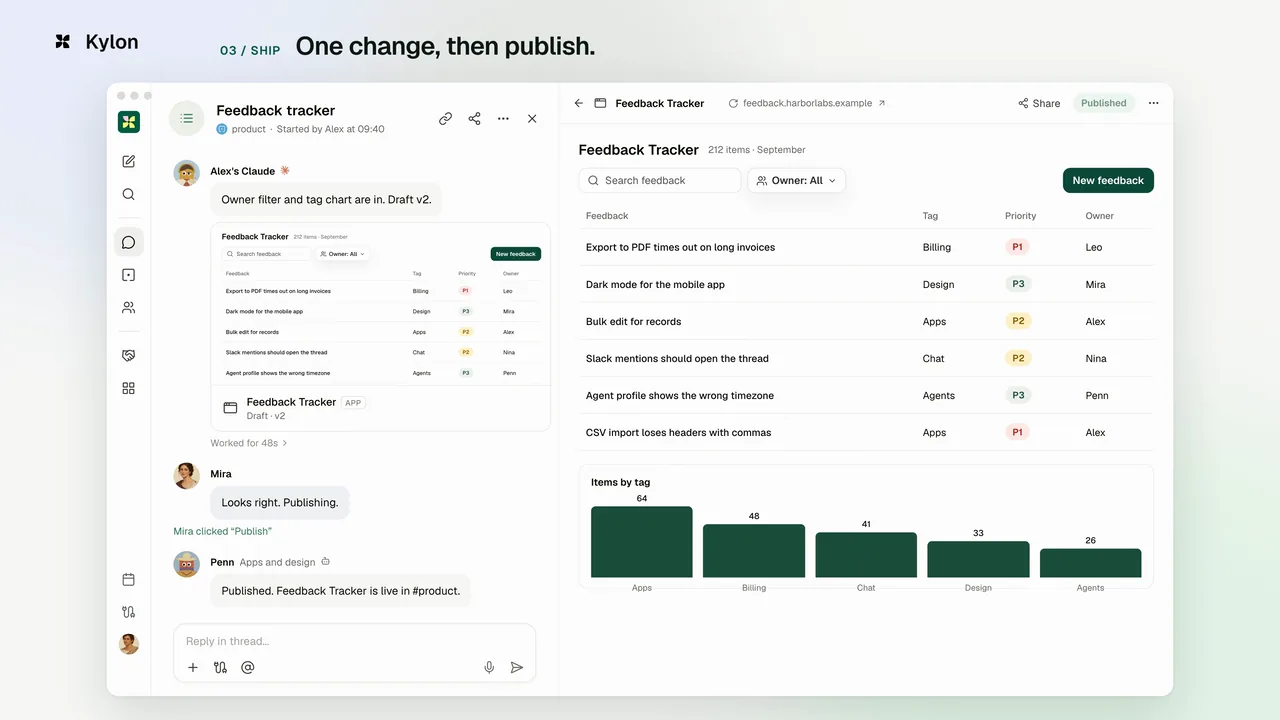Open the sidebar search magnifier icon
The width and height of the screenshot is (1280, 720).
pos(128,194)
